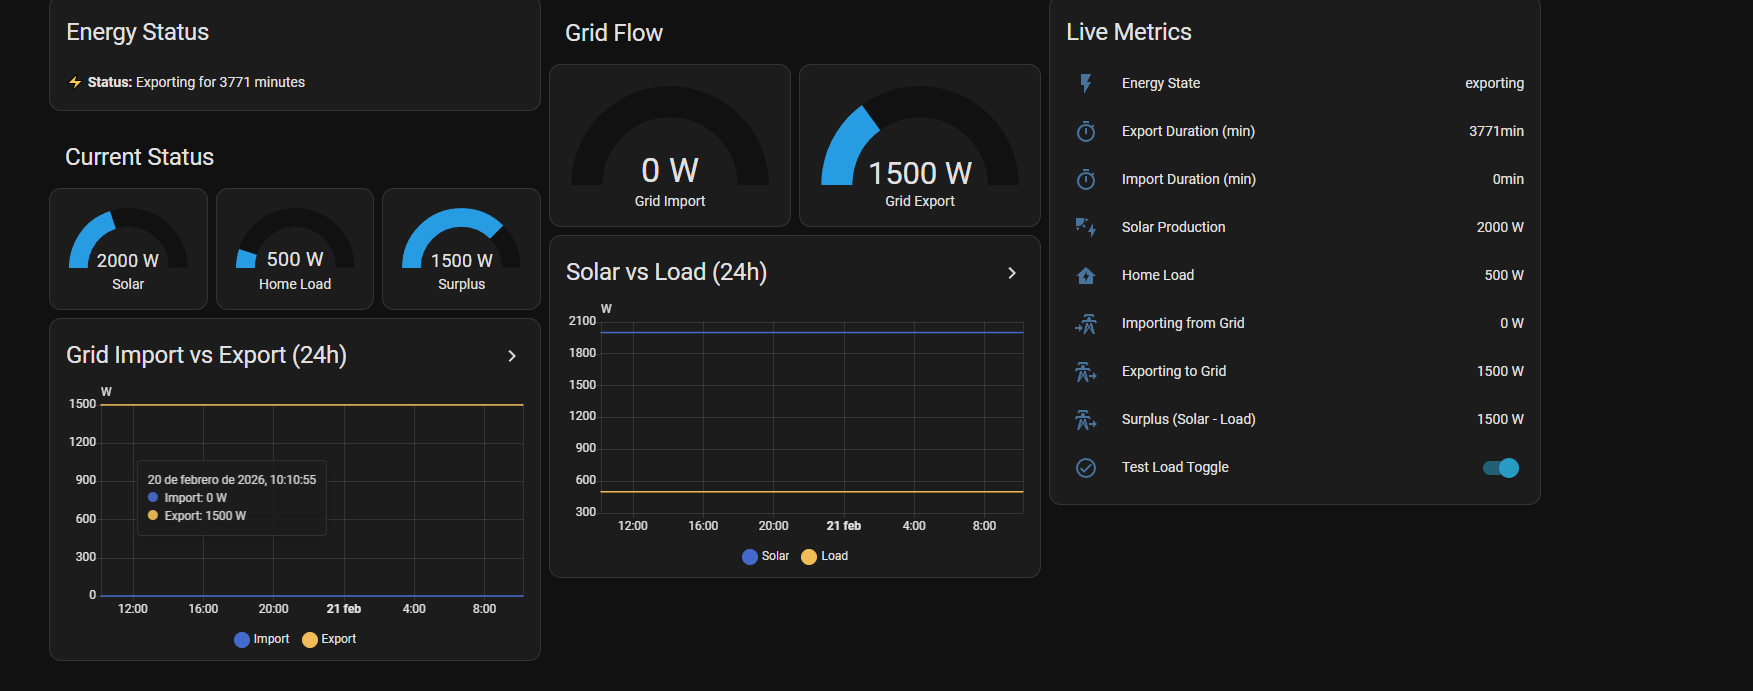Click the Export Duration timer icon
The width and height of the screenshot is (1753, 691).
click(1086, 131)
